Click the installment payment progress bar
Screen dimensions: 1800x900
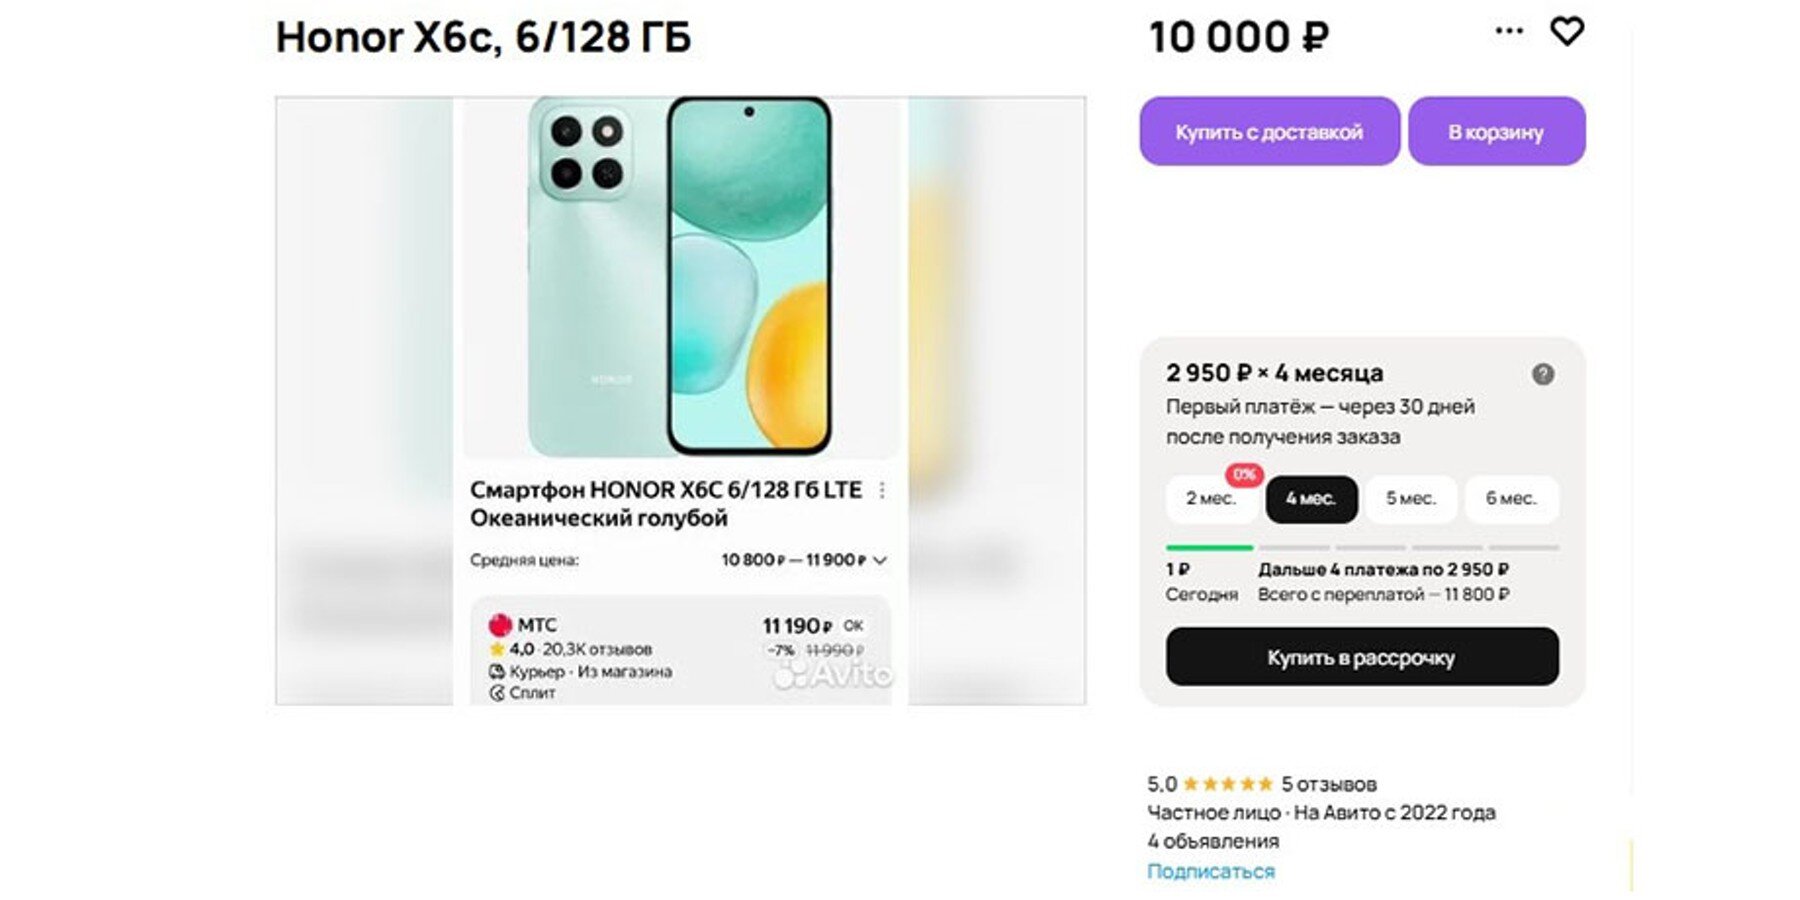pos(1362,548)
